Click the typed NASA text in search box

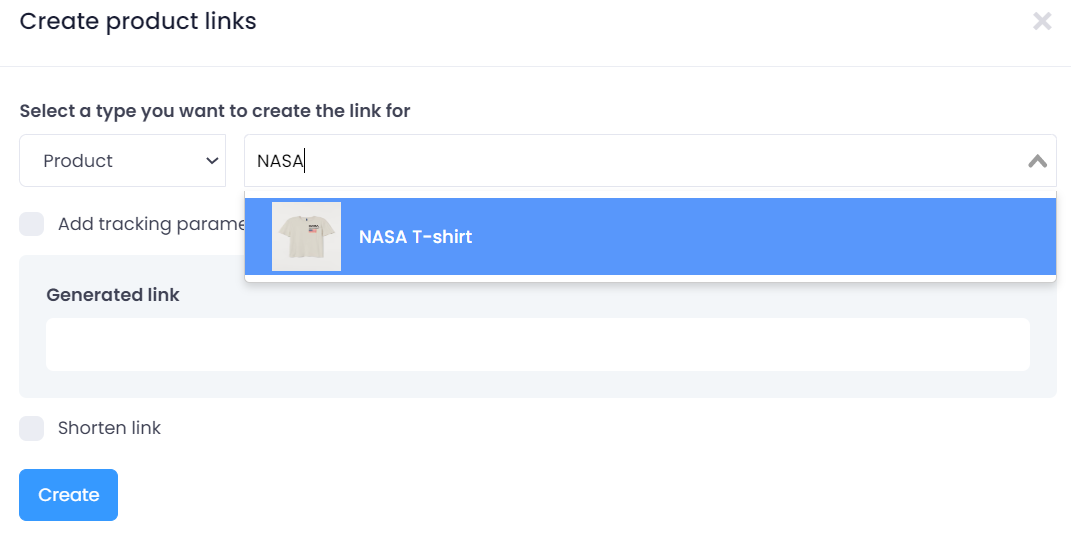pos(280,161)
